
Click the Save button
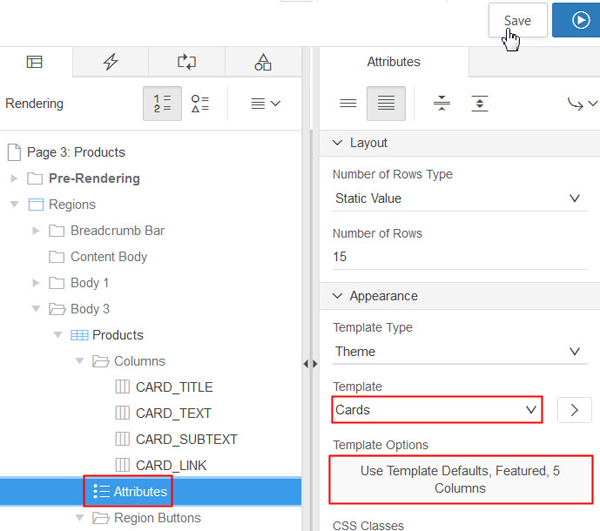tap(517, 20)
